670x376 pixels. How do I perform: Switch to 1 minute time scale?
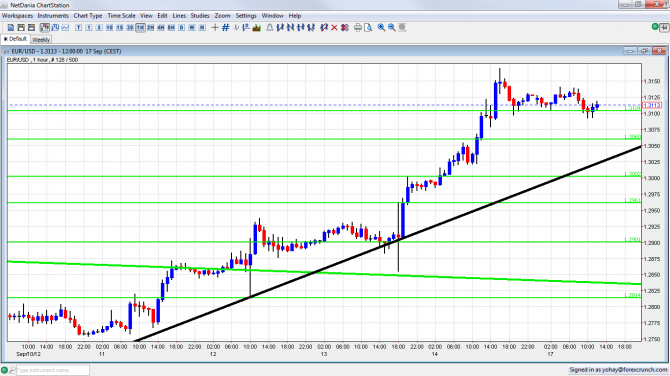click(x=88, y=27)
